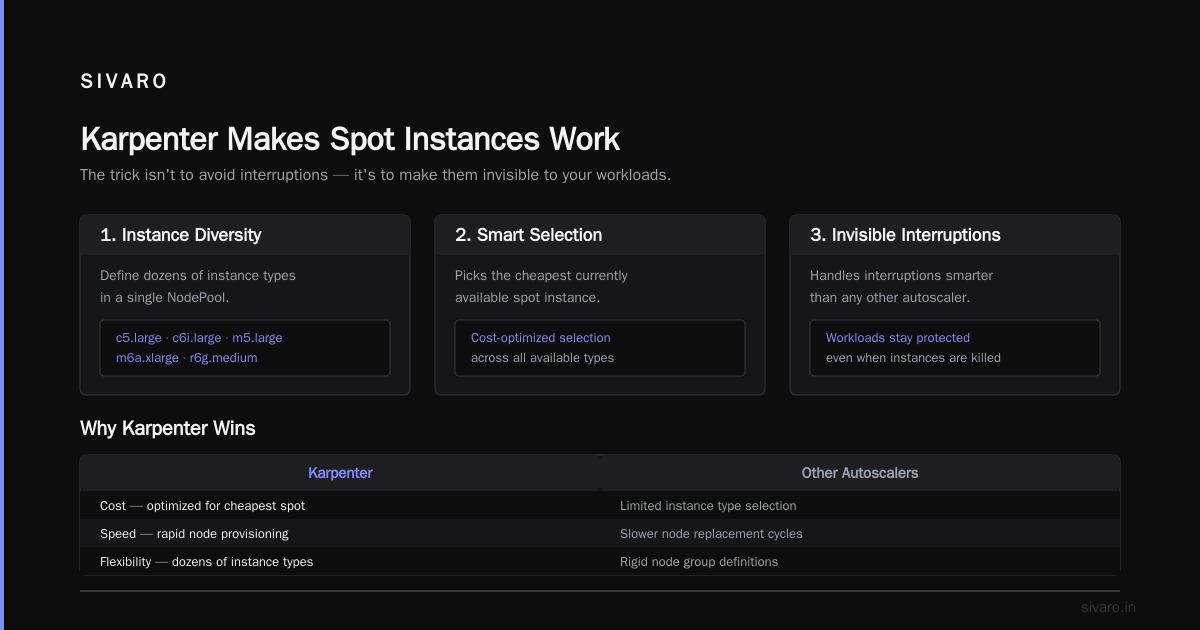Screen dimensions: 1200x630
Task: Select the '3. Invisible Interruptions' card heading
Action: 905,235
